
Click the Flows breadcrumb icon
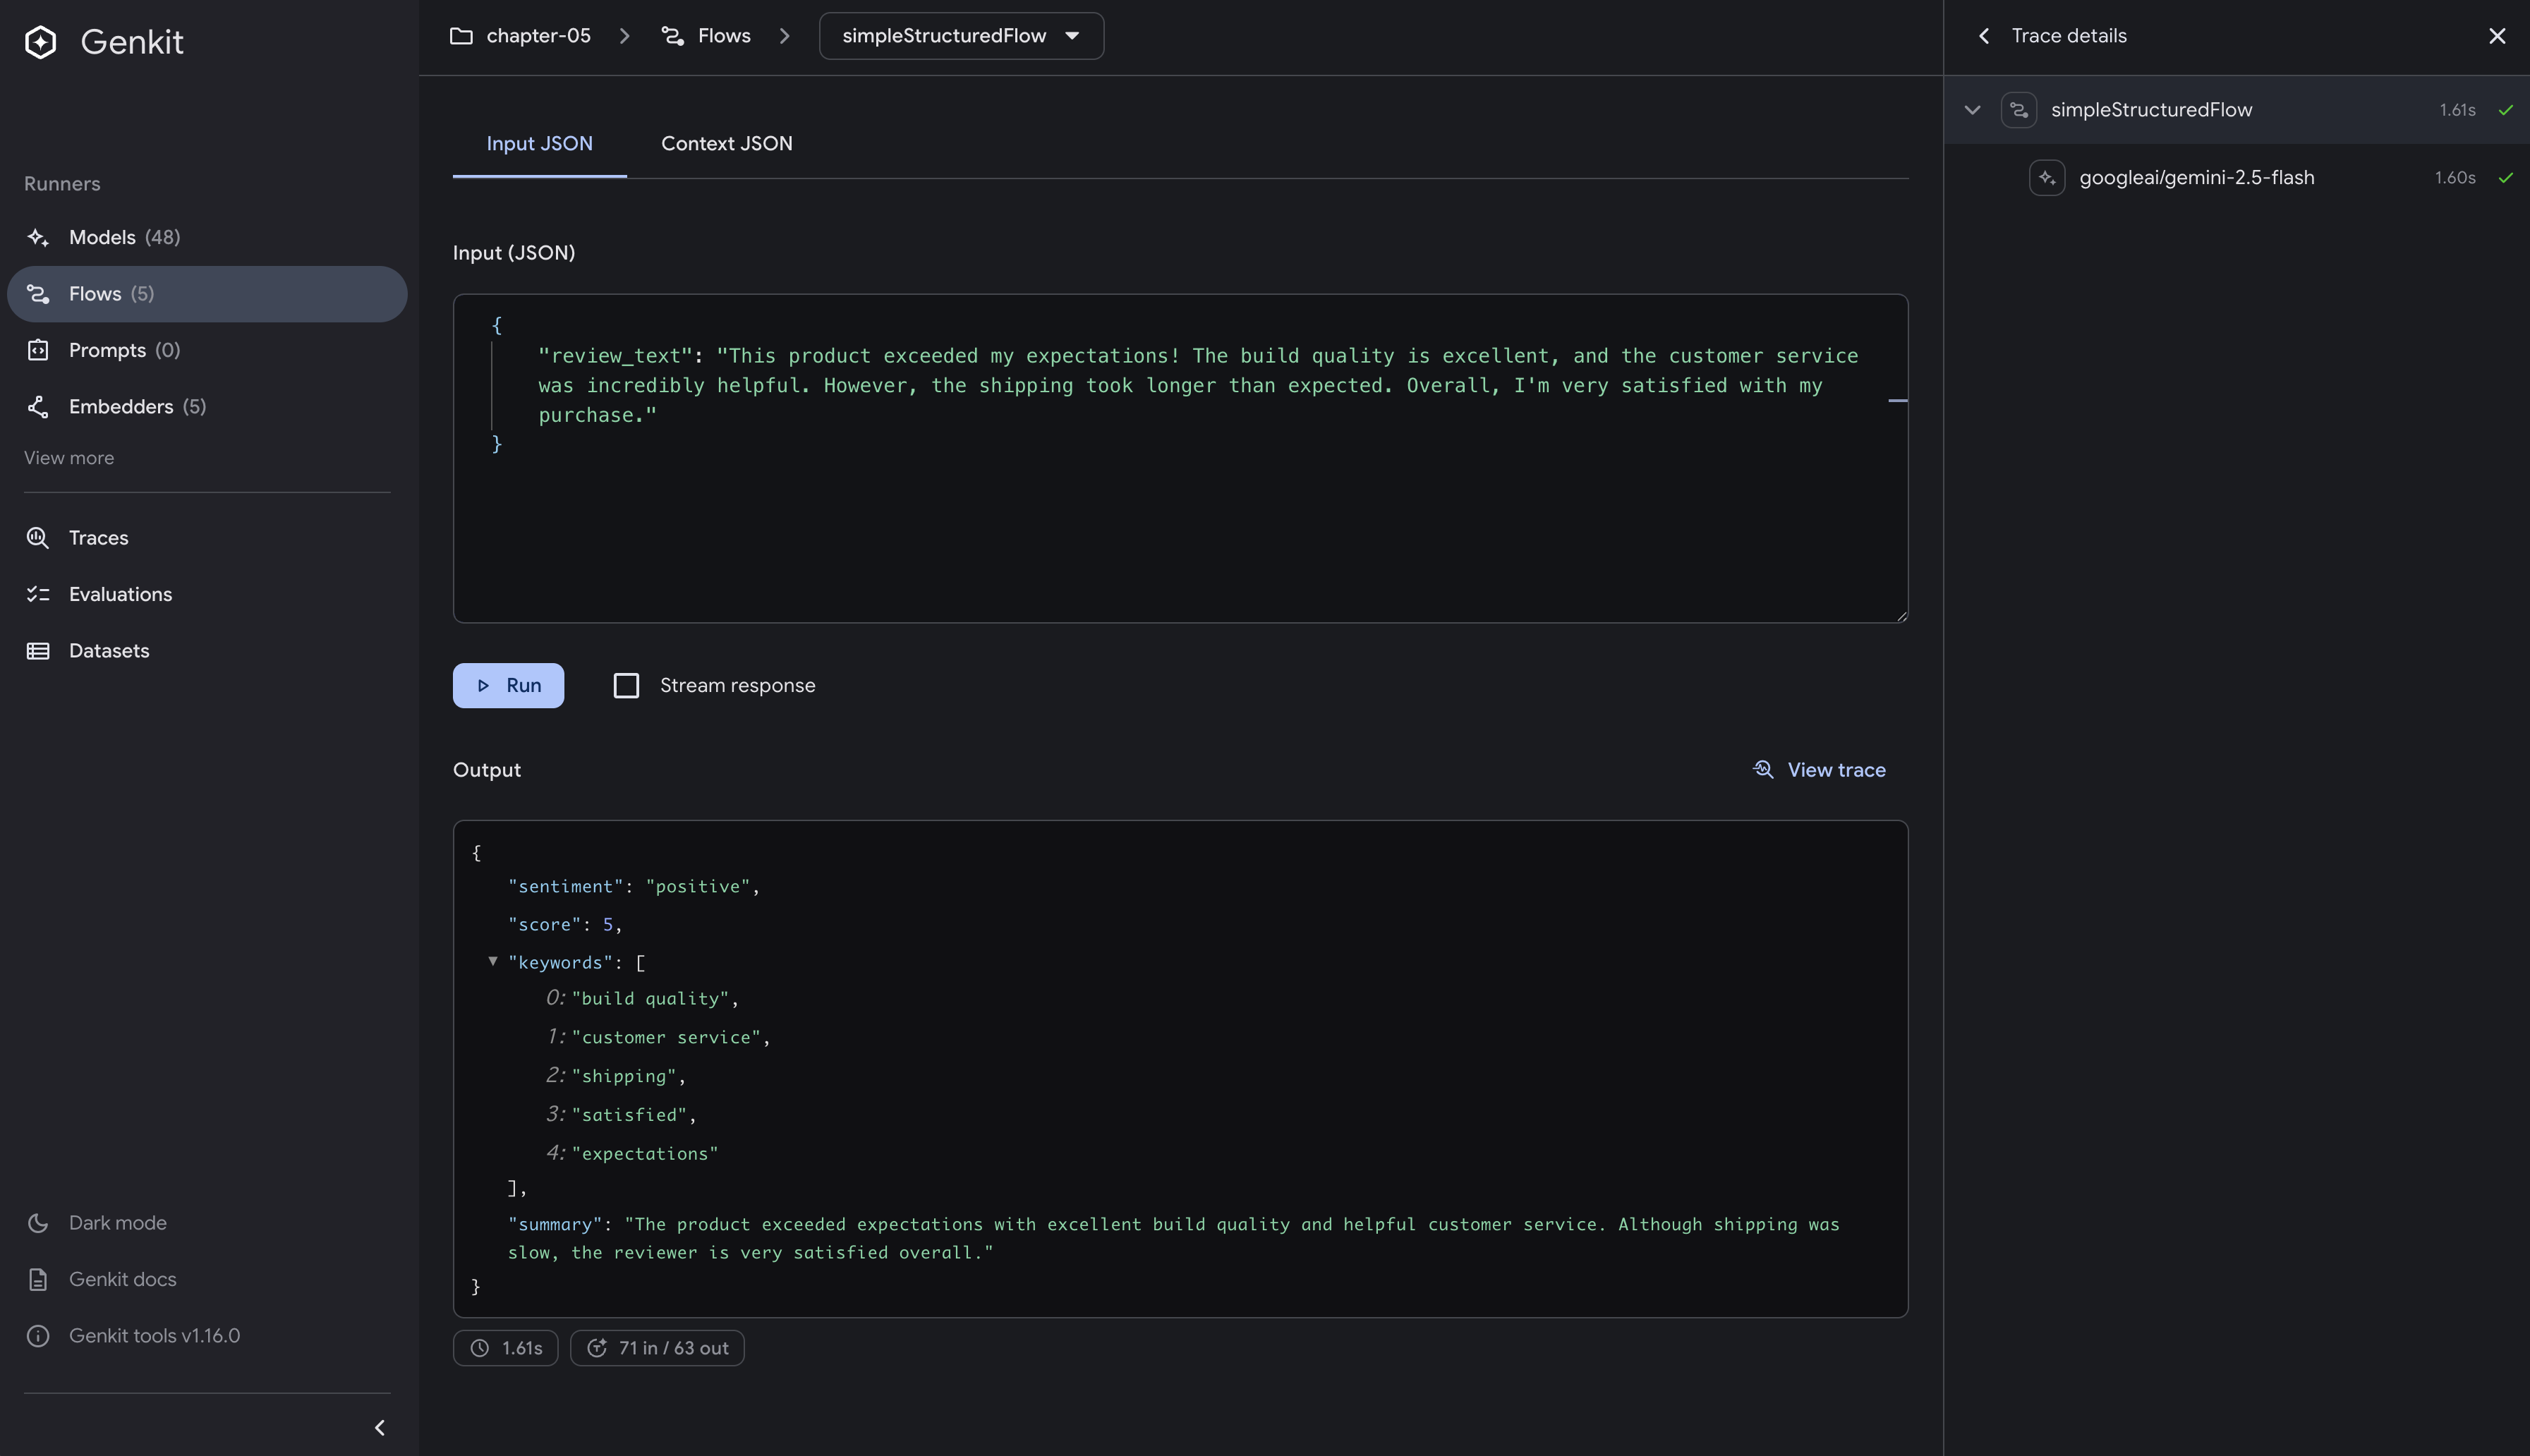pyautogui.click(x=673, y=36)
